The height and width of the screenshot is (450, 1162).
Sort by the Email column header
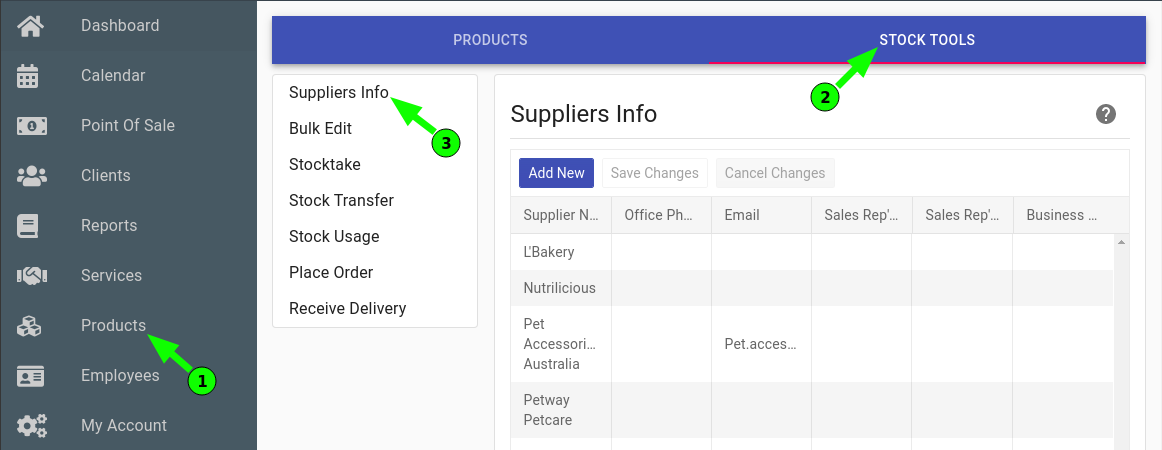click(762, 215)
